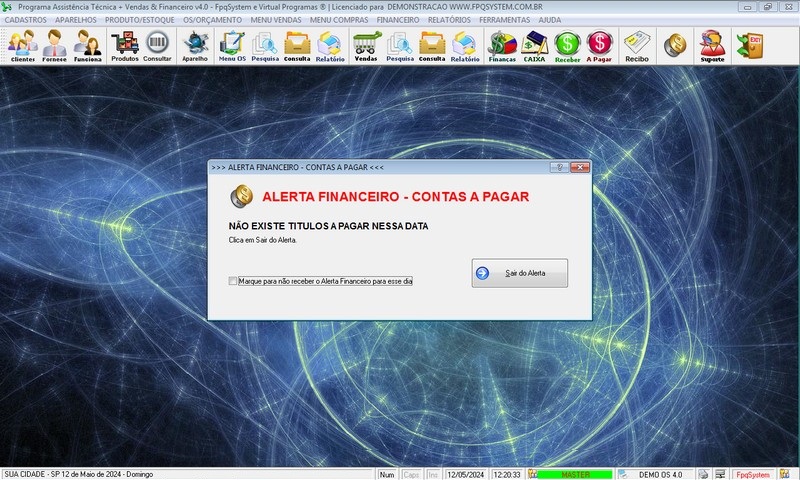Click the Consulta icon left of Finanças-side Relatório
Screen dimensions: 800x480
[x=432, y=45]
